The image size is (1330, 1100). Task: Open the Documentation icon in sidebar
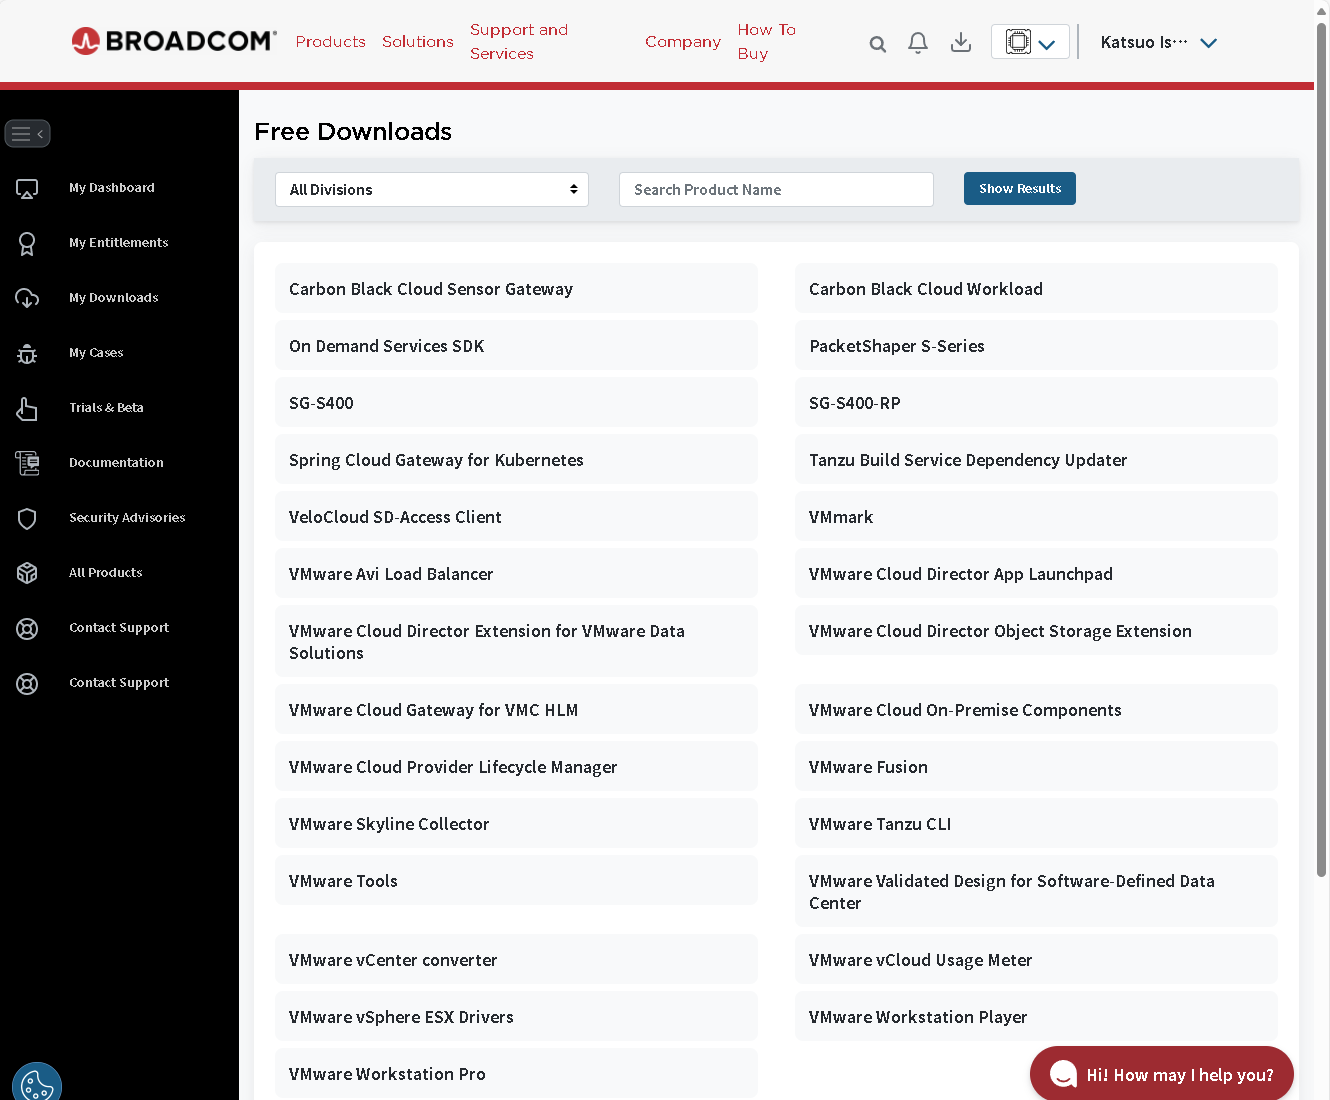[x=27, y=463]
